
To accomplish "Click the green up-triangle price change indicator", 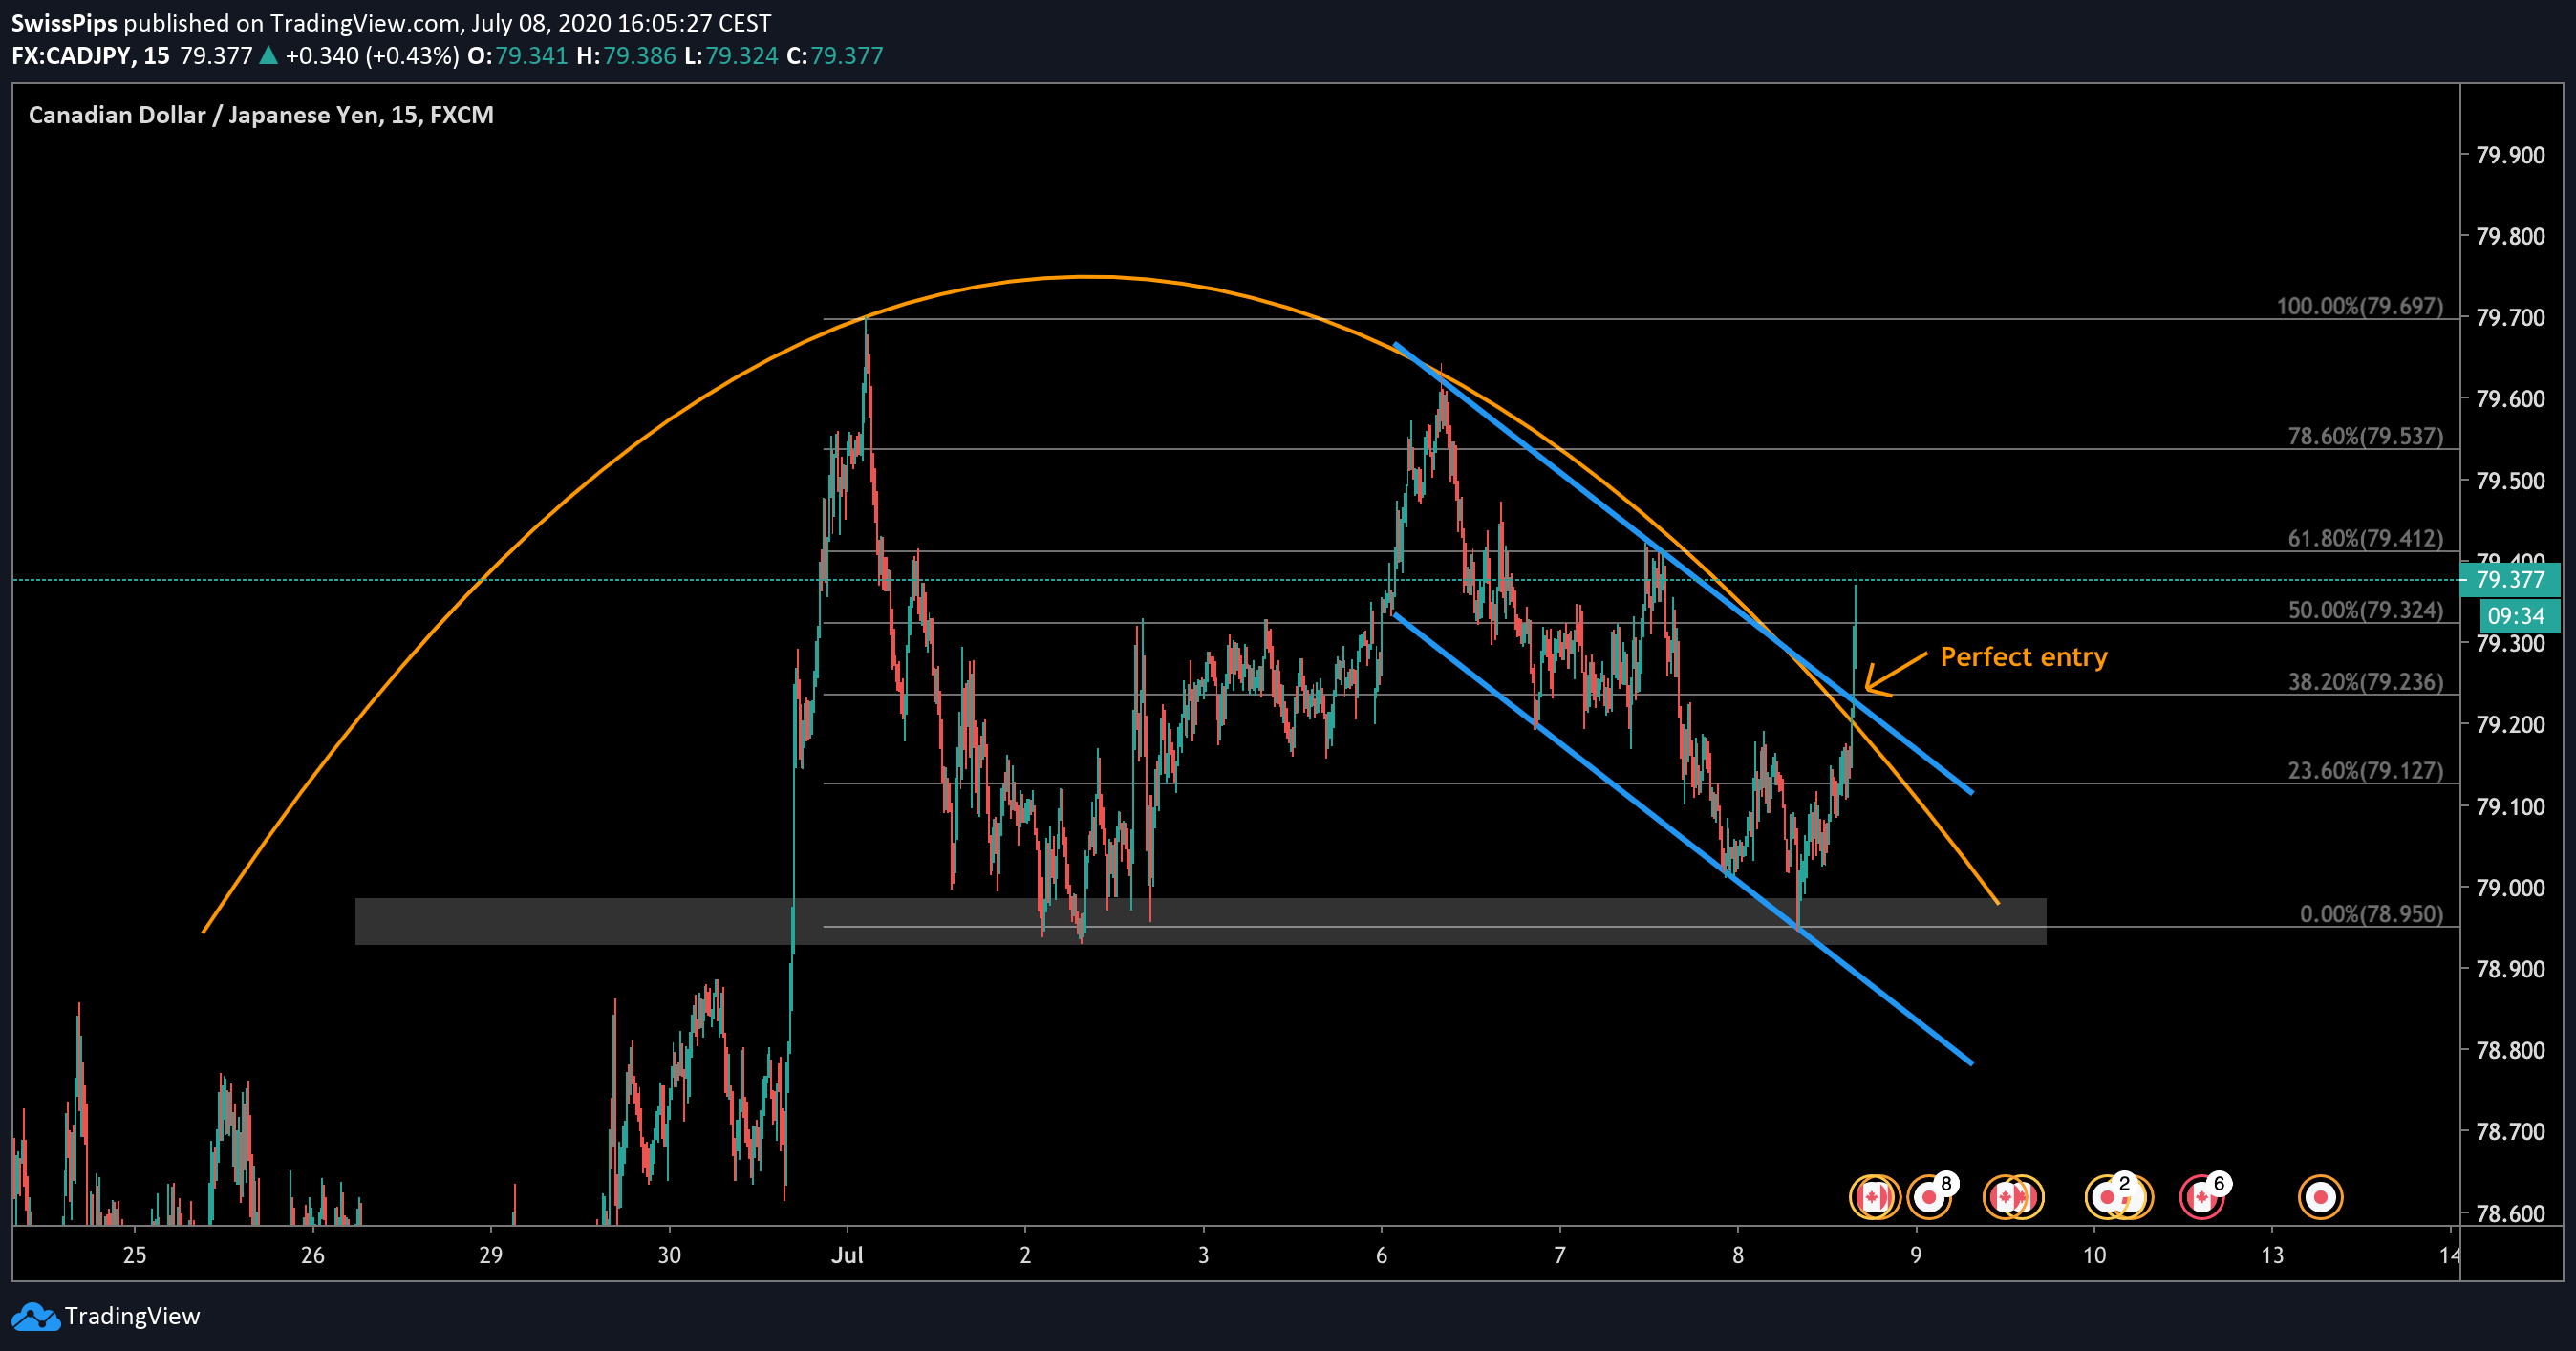I will (268, 55).
